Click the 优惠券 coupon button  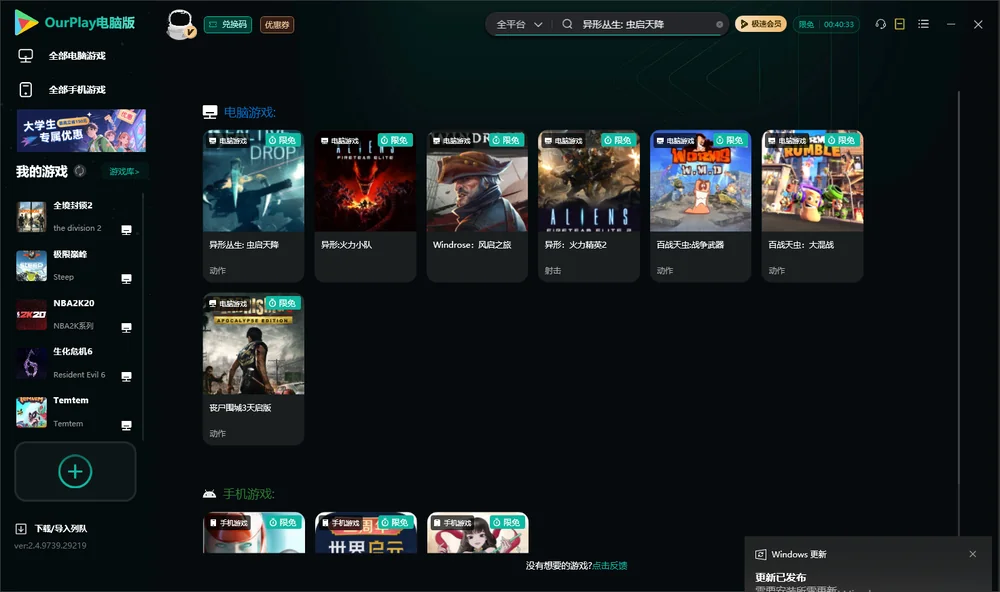(277, 24)
